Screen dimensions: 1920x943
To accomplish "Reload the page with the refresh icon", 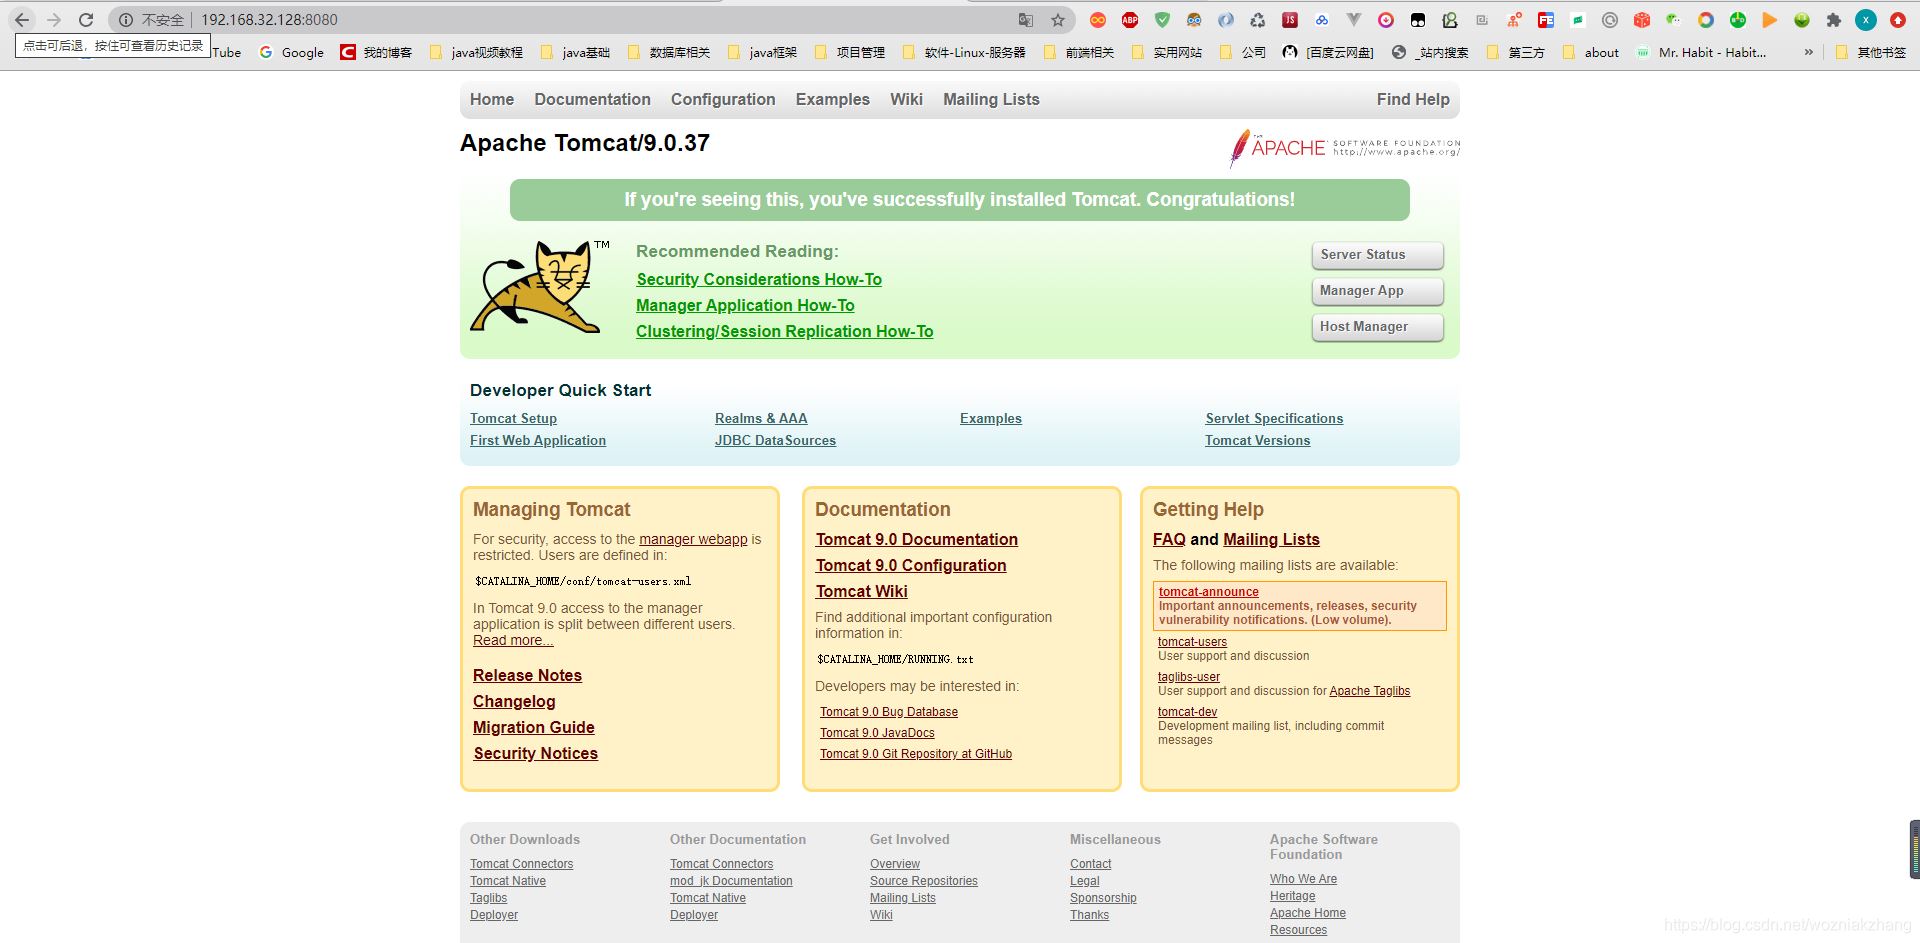I will click(x=85, y=19).
